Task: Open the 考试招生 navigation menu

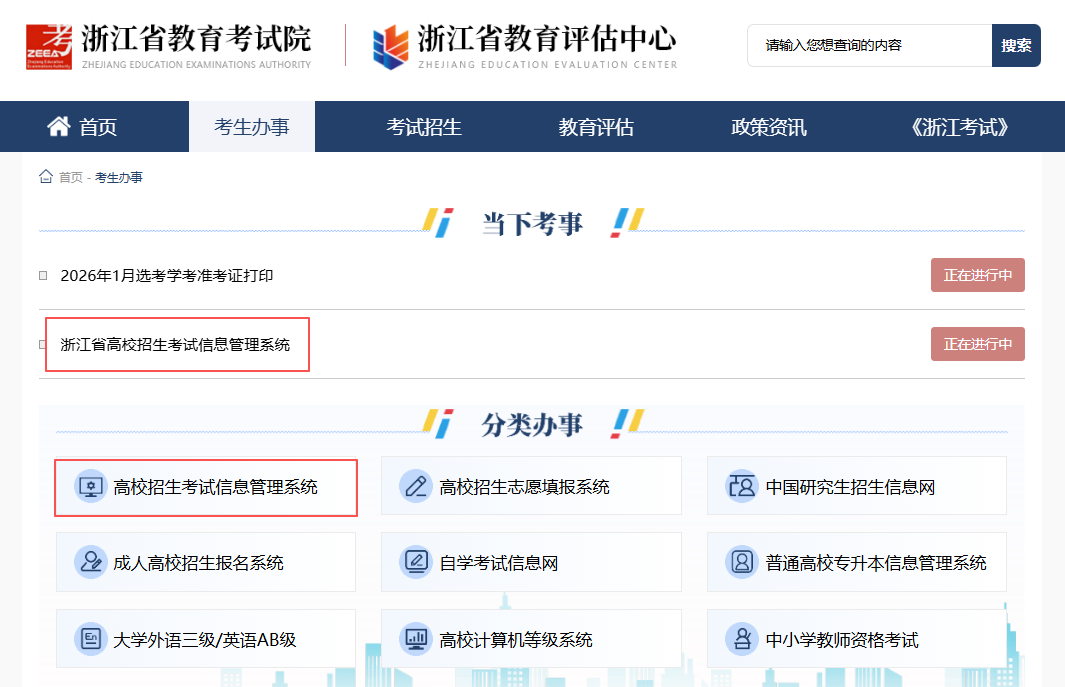Action: pyautogui.click(x=424, y=127)
